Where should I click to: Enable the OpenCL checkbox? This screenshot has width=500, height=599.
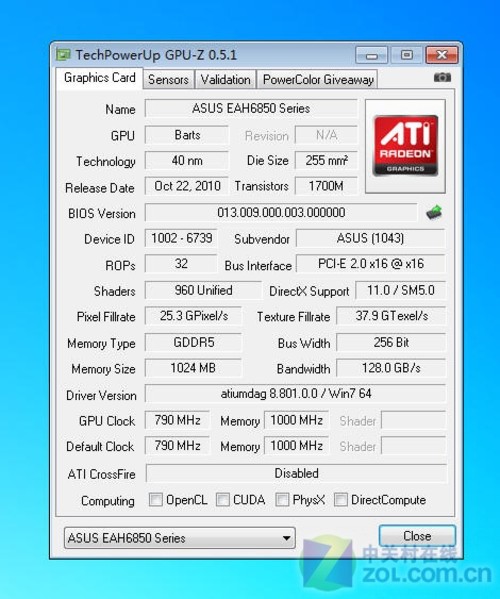(155, 499)
